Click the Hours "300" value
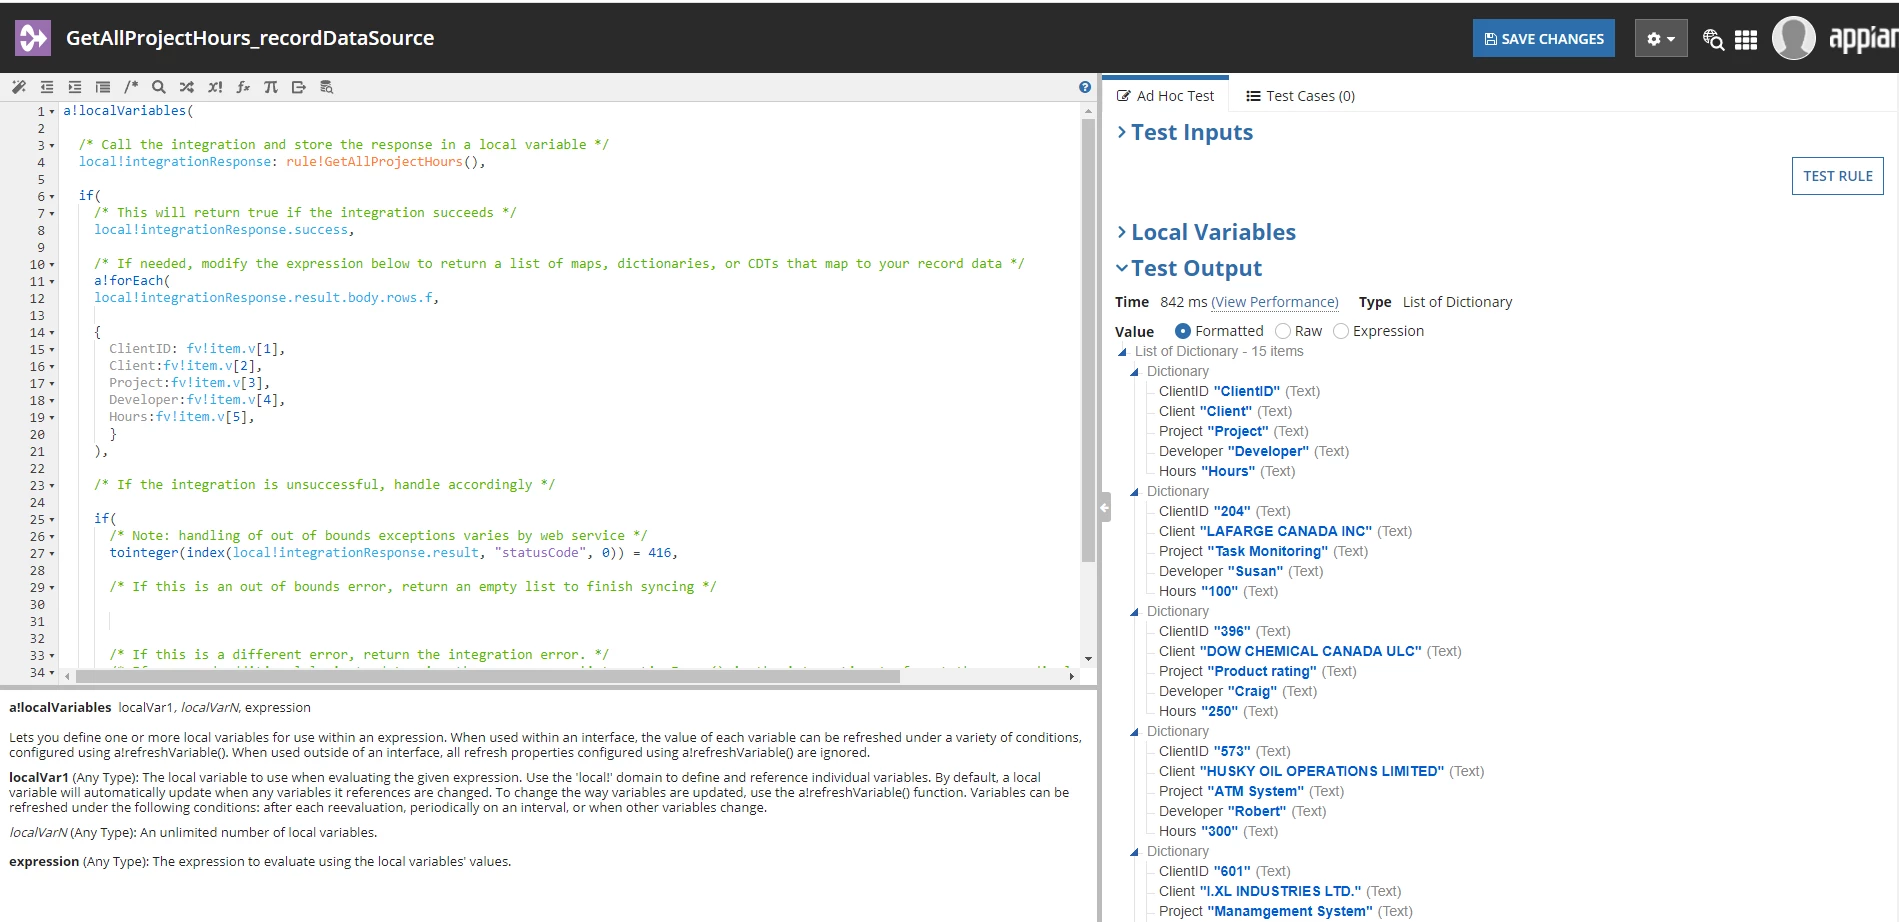 tap(1218, 831)
